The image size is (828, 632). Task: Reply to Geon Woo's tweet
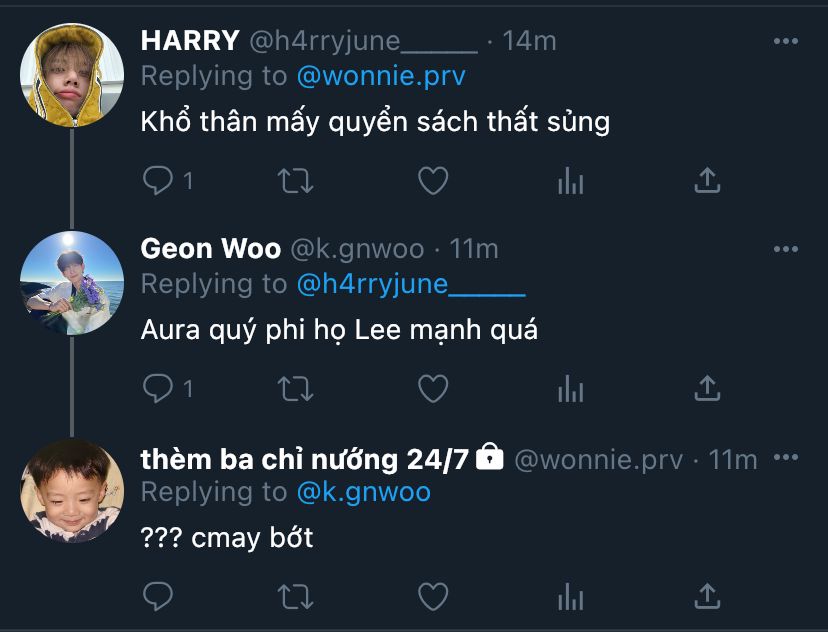[x=158, y=388]
